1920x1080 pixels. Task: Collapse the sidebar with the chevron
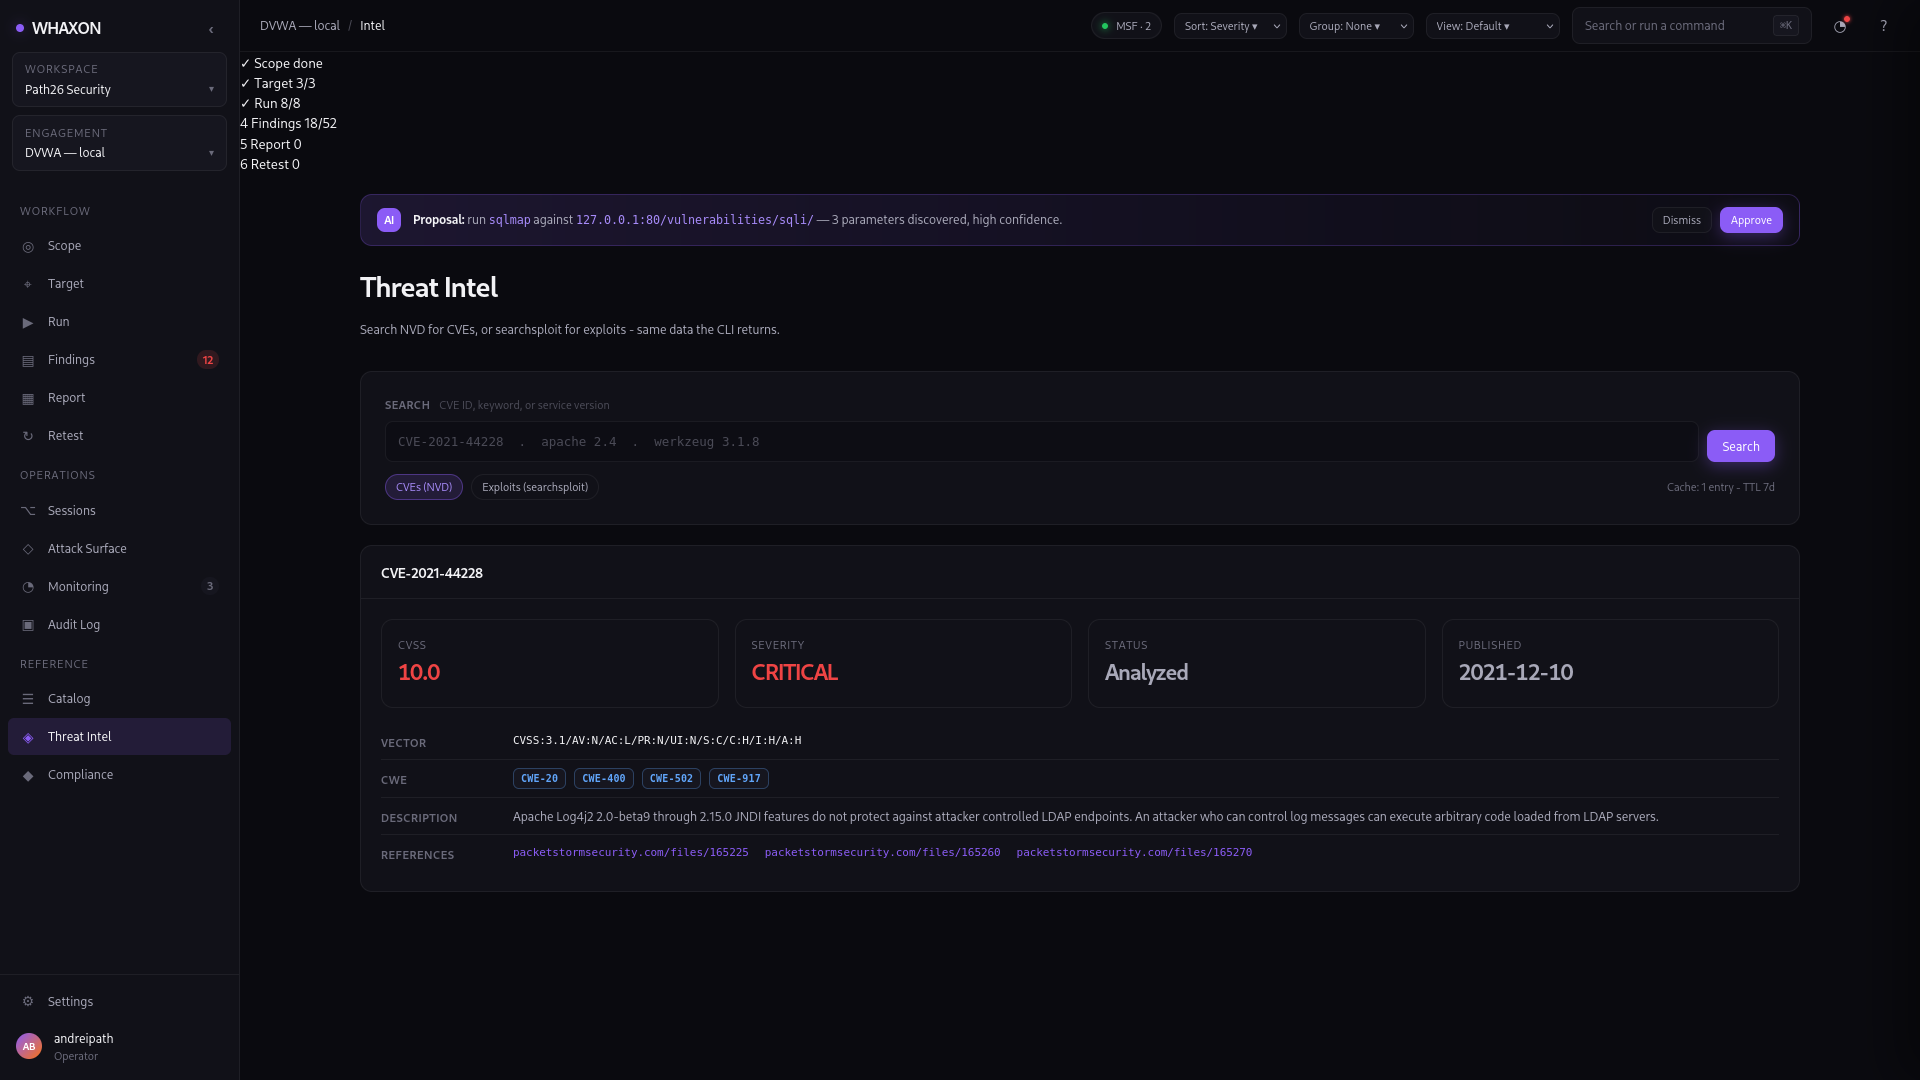211,30
